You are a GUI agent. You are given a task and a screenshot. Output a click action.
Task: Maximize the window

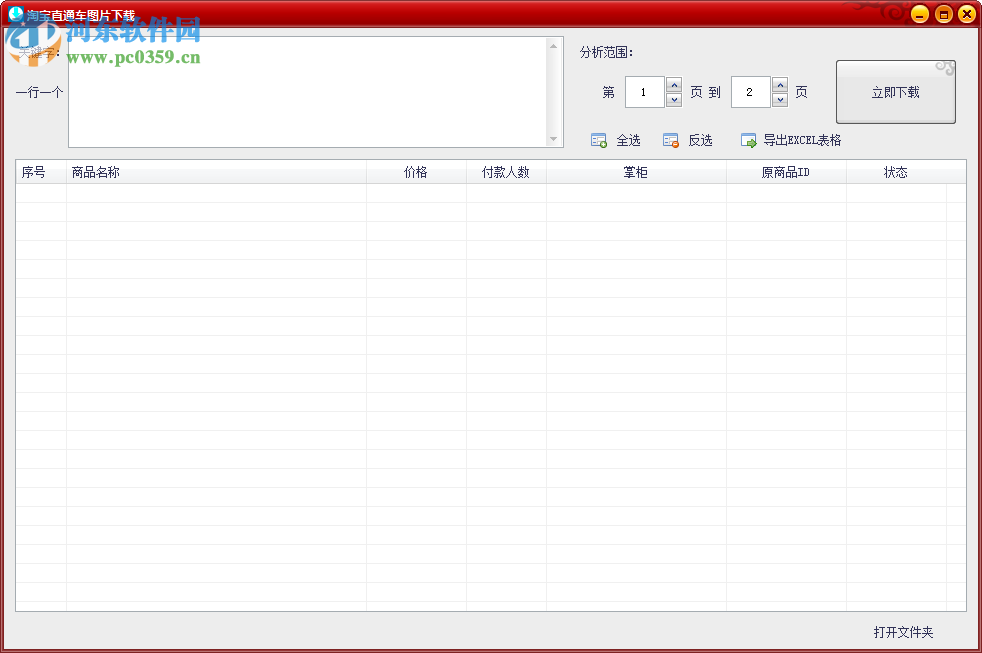point(943,14)
